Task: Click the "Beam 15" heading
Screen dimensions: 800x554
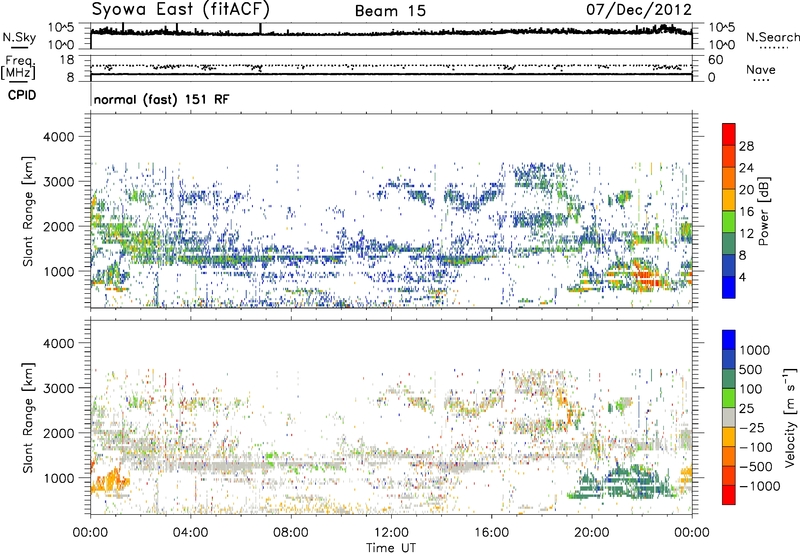Action: pos(390,11)
